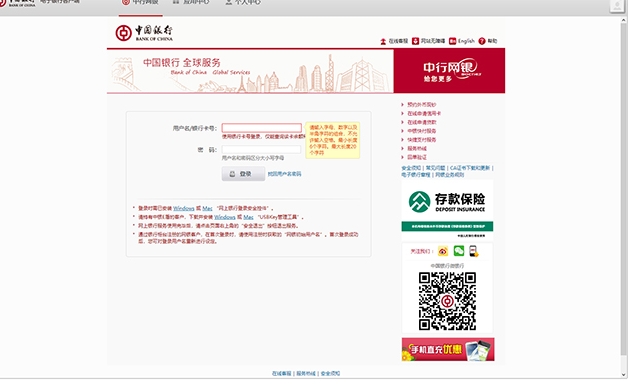Switch to the 应用中心 tab
Viewport: 628px width, 385px height.
tap(191, 2)
